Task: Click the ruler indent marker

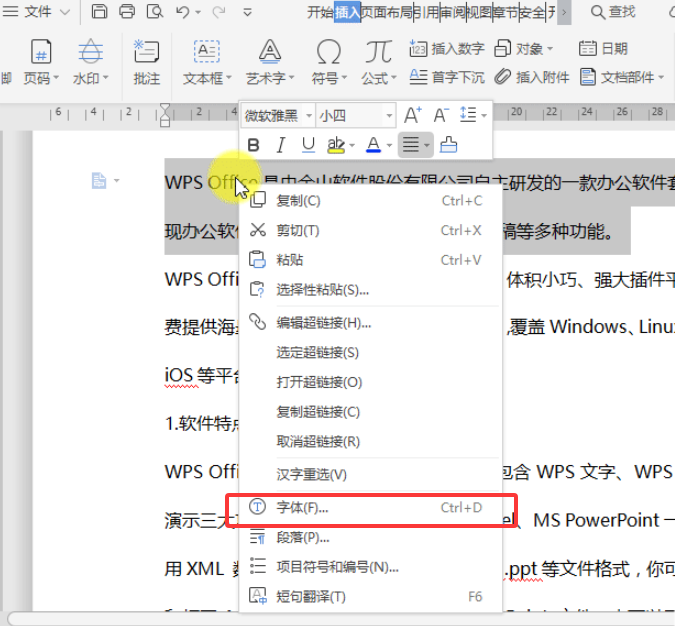Action: click(x=164, y=115)
